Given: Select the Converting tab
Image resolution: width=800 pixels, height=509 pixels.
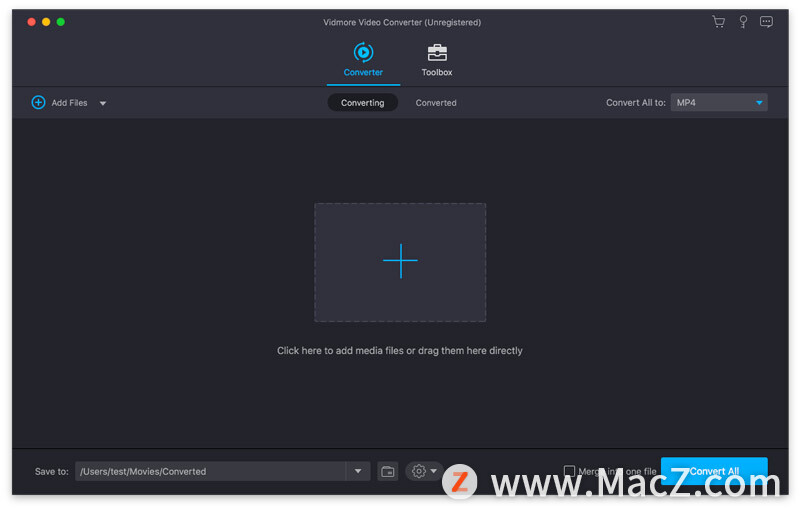Looking at the screenshot, I should click(362, 103).
